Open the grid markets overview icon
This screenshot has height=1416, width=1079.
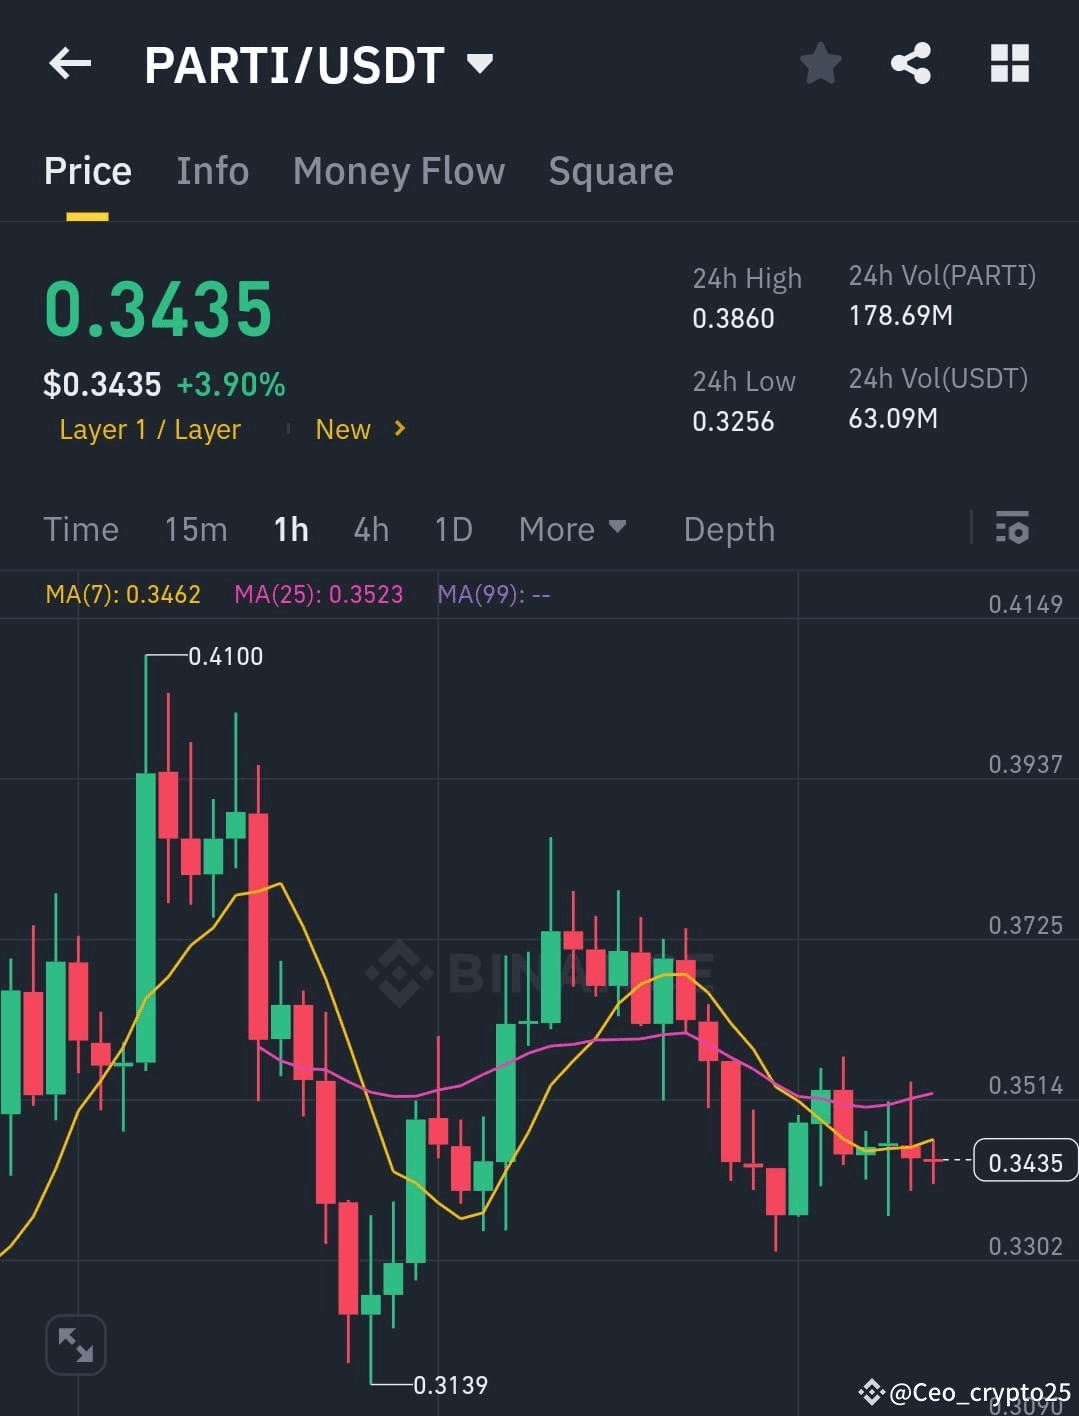pyautogui.click(x=1008, y=62)
